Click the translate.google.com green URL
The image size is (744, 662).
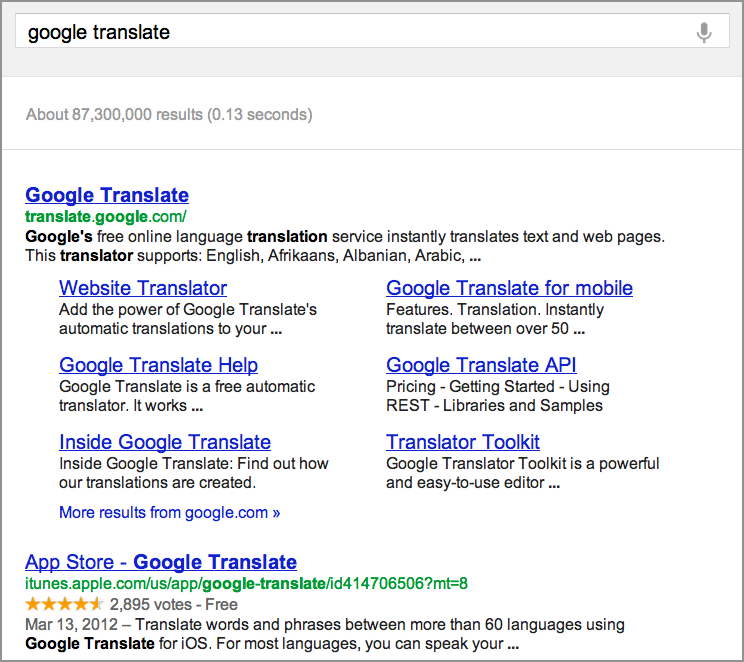point(106,216)
